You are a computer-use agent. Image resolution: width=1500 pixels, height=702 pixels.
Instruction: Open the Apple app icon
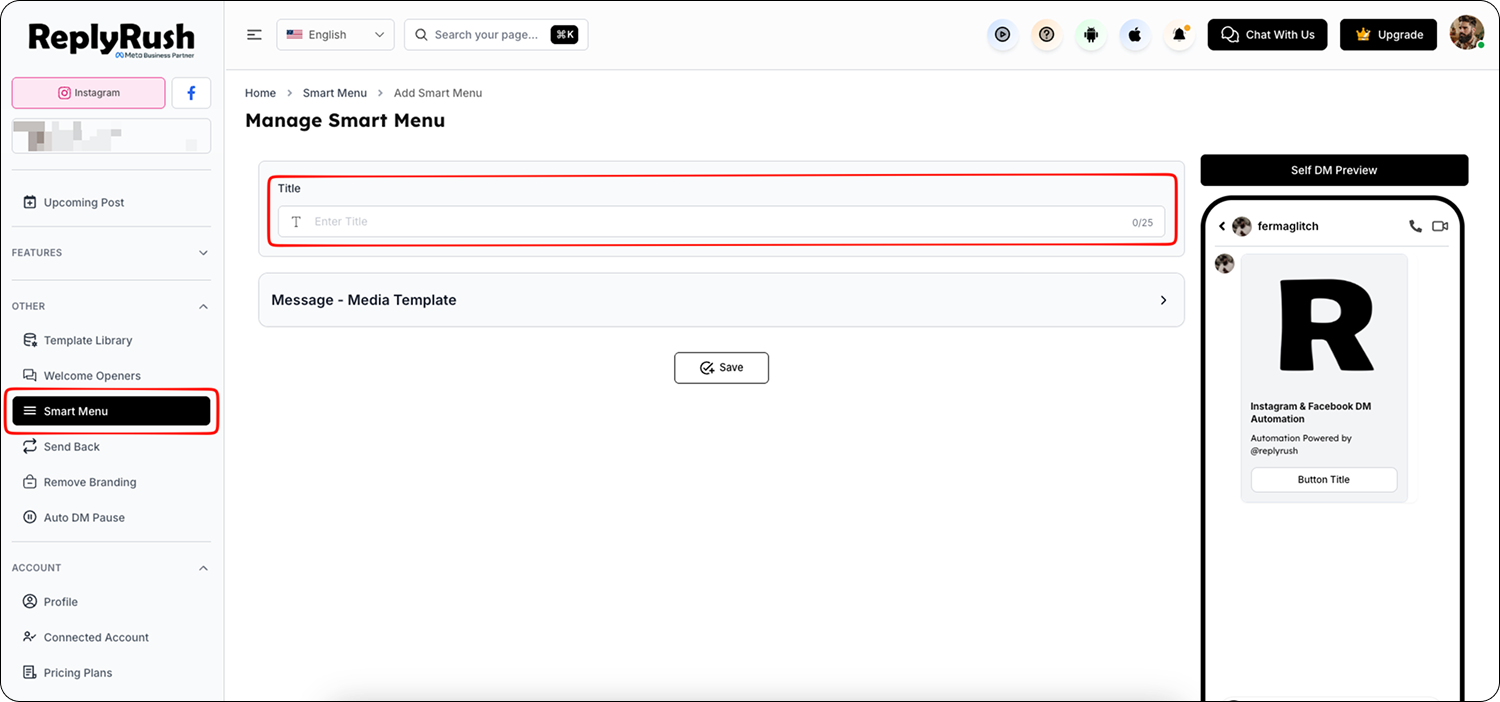point(1135,34)
